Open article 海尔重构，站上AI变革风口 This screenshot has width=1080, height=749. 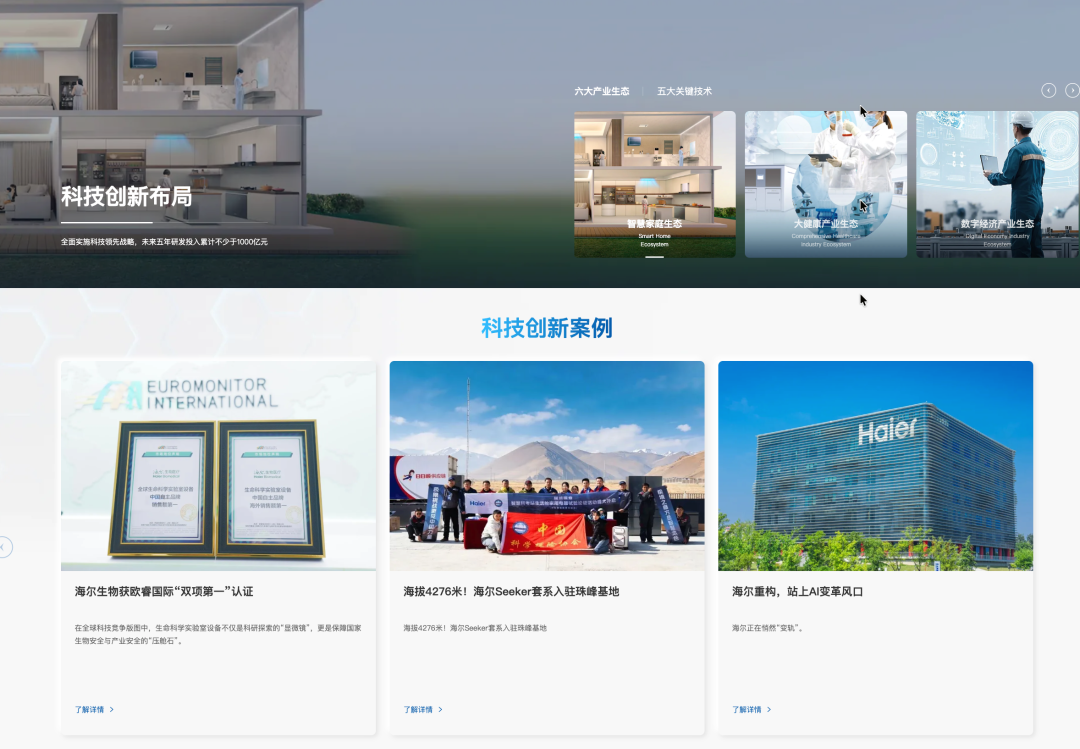click(x=798, y=591)
